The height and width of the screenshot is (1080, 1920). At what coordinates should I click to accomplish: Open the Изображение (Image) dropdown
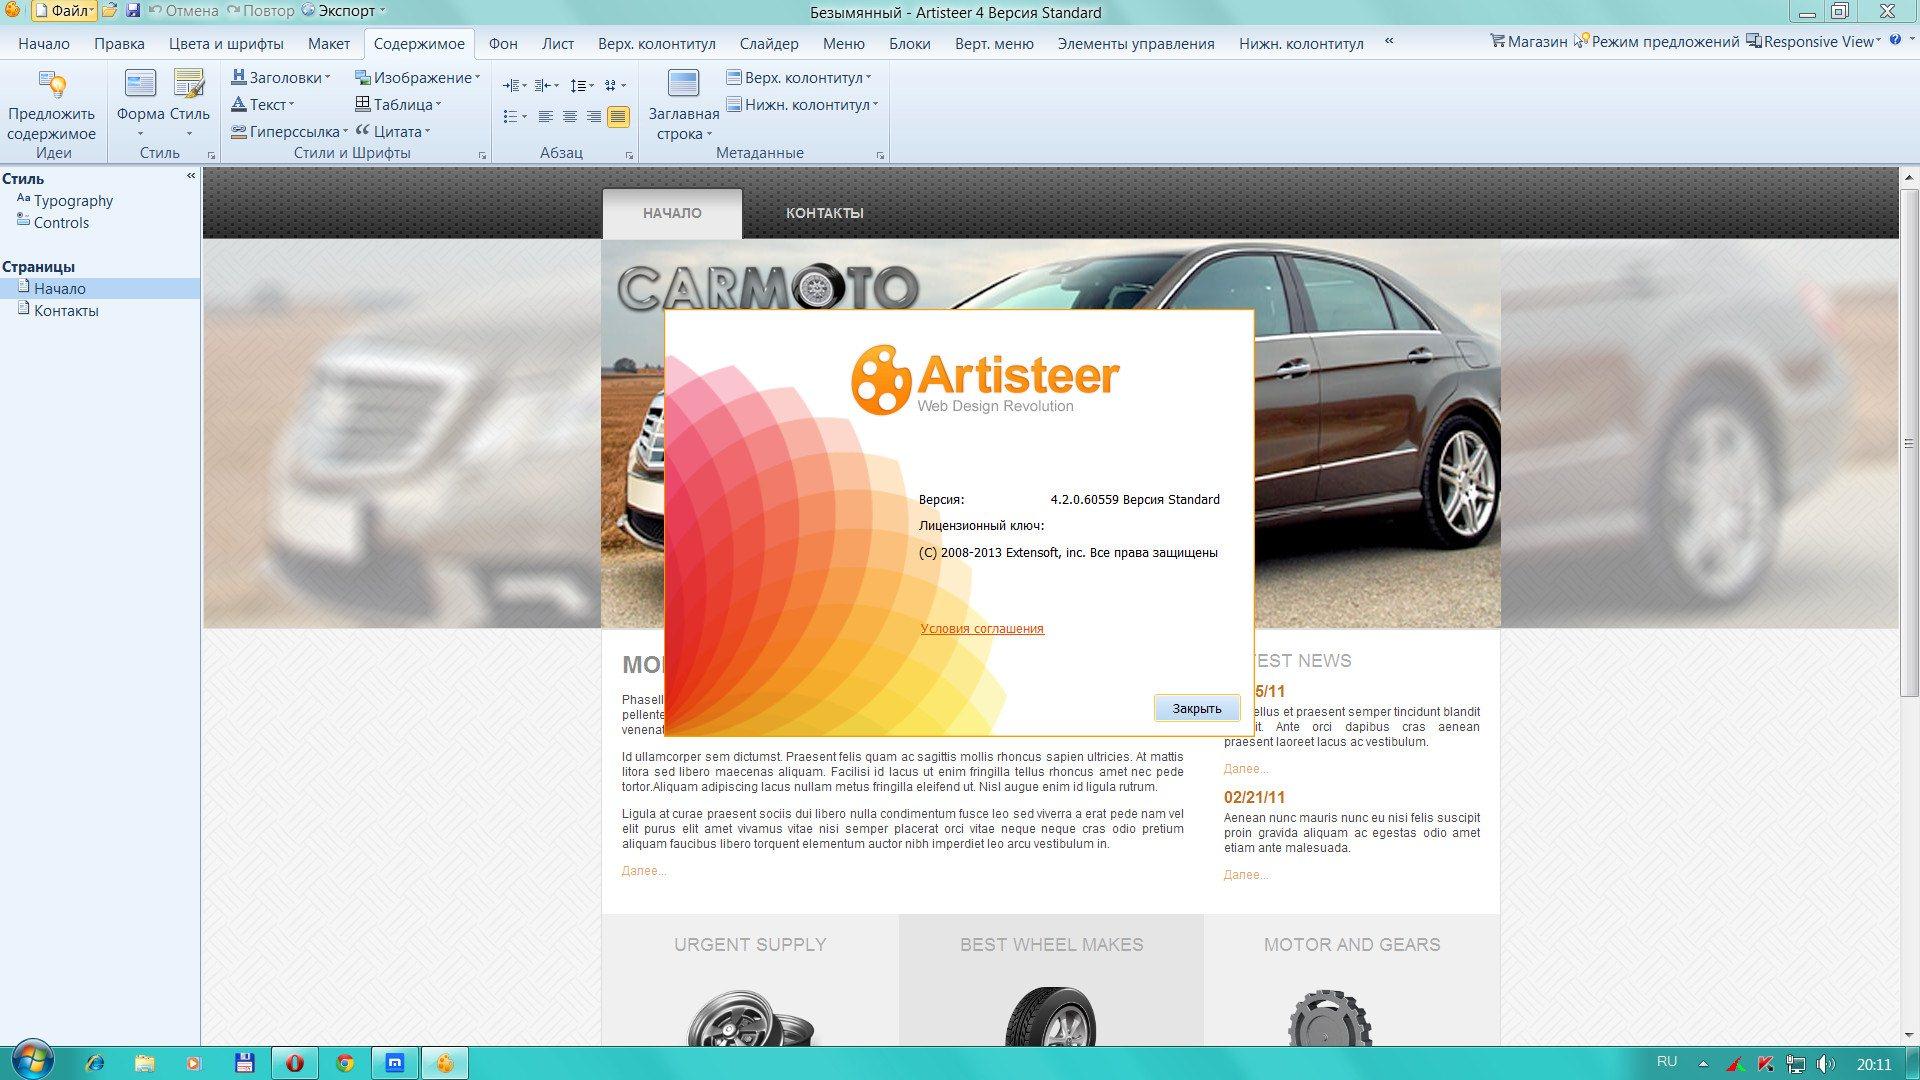tap(418, 77)
